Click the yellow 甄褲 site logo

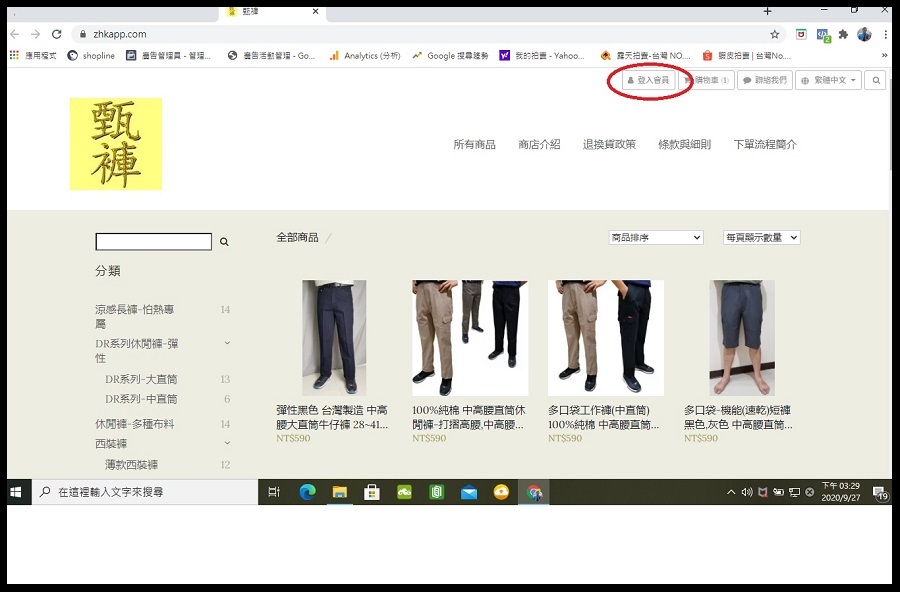click(115, 144)
